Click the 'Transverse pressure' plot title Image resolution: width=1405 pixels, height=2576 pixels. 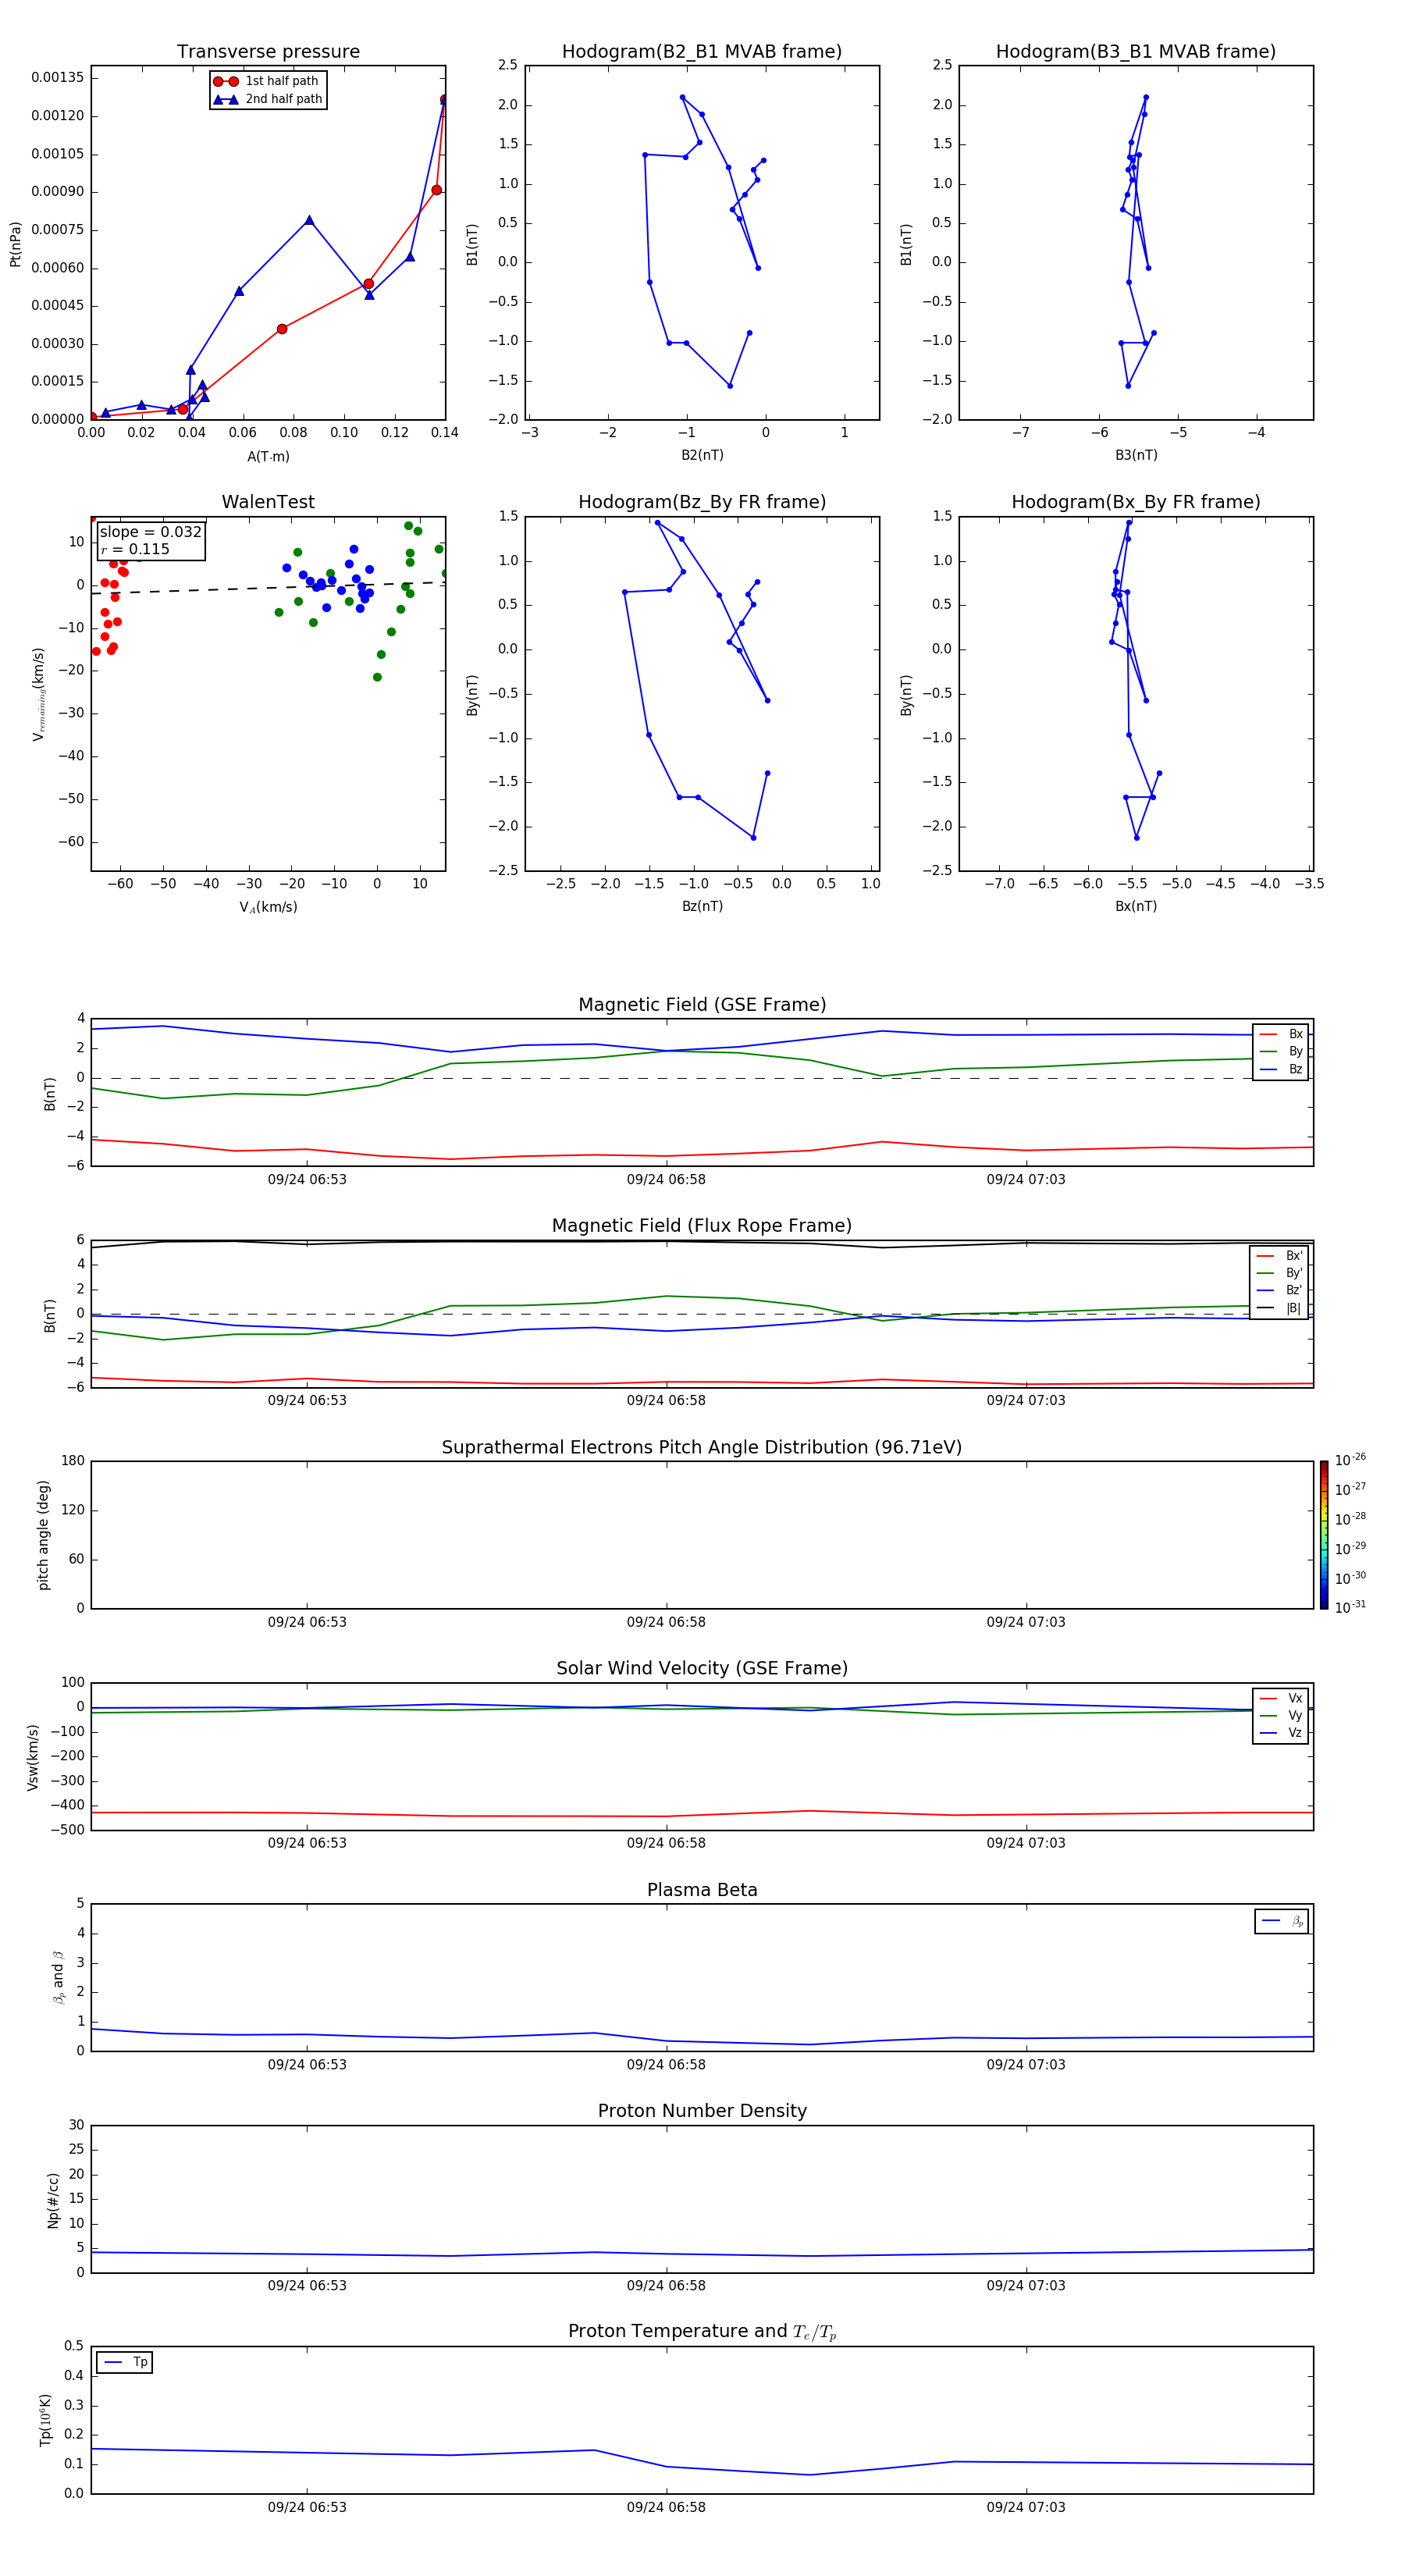pyautogui.click(x=268, y=52)
